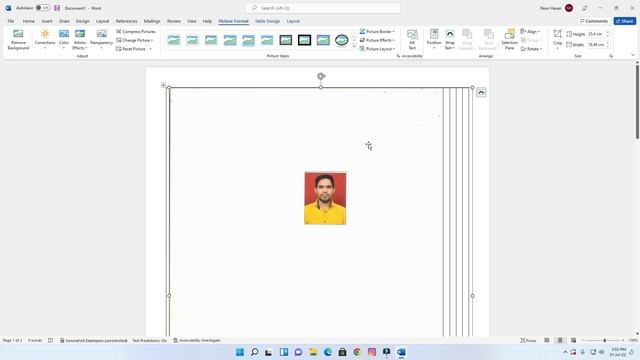The height and width of the screenshot is (360, 640).
Task: Open the Align dropdown
Action: 530,31
